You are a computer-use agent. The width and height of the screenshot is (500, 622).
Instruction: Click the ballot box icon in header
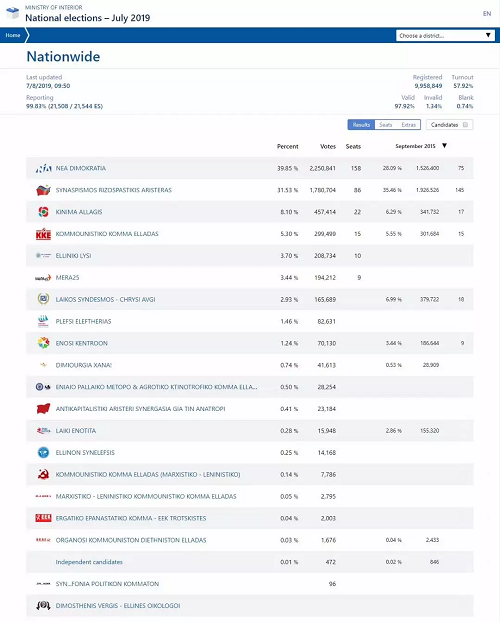pyautogui.click(x=13, y=13)
